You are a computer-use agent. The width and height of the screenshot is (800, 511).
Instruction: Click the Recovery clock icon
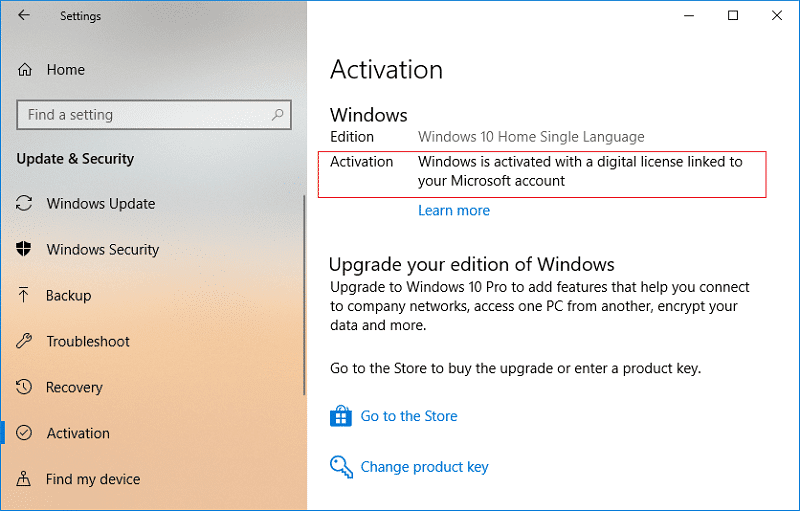(25, 388)
